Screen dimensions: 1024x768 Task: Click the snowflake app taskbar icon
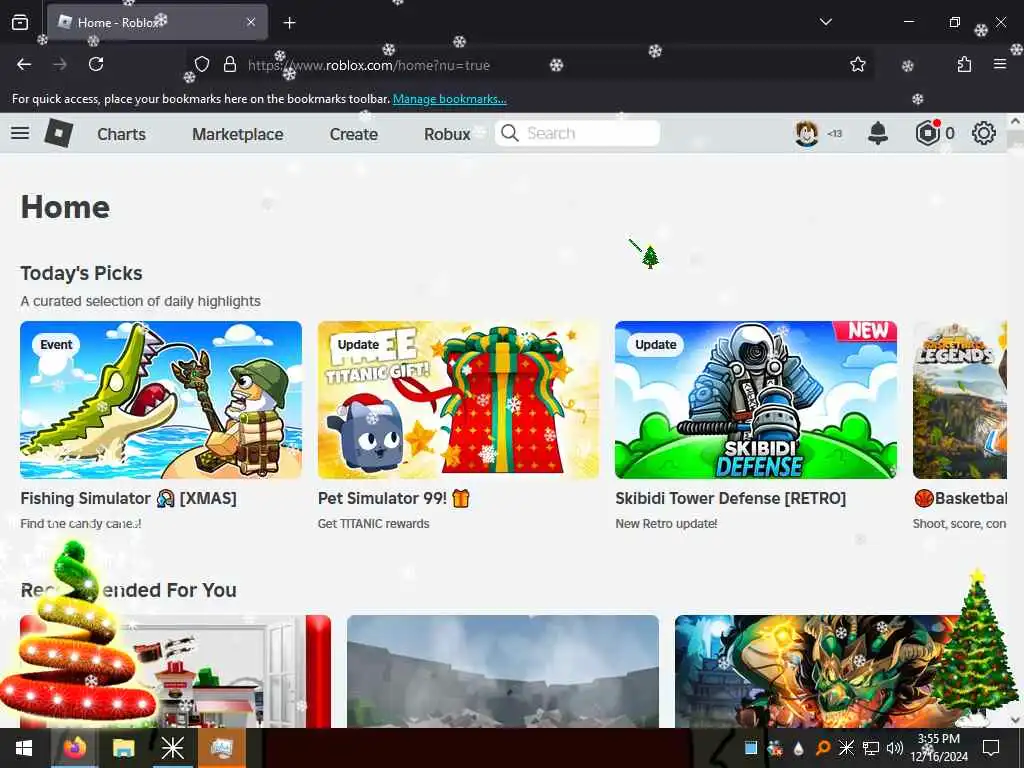[172, 748]
